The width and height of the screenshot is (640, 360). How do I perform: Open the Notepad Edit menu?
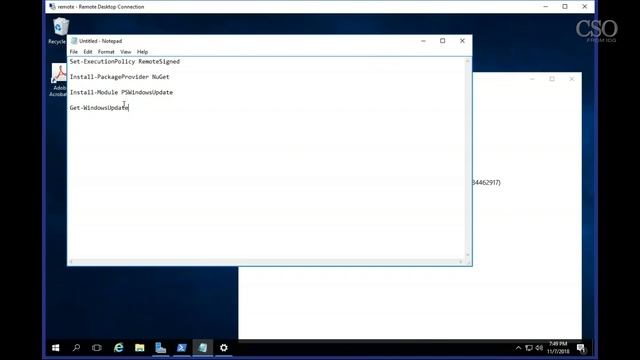pyautogui.click(x=88, y=52)
